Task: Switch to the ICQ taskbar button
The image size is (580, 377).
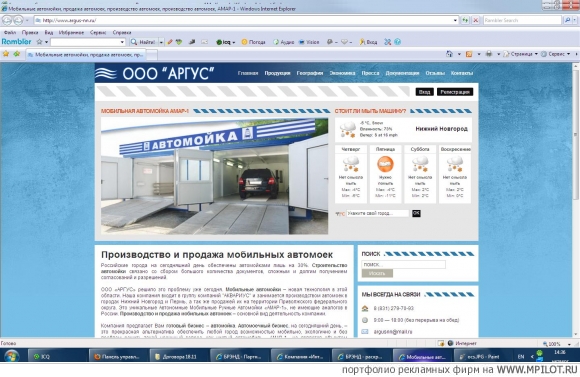Action: tap(57, 357)
